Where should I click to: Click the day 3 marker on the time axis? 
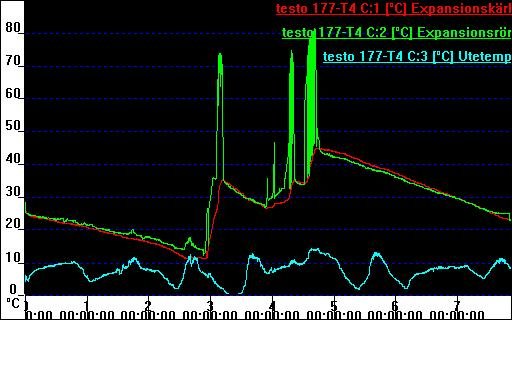210,305
